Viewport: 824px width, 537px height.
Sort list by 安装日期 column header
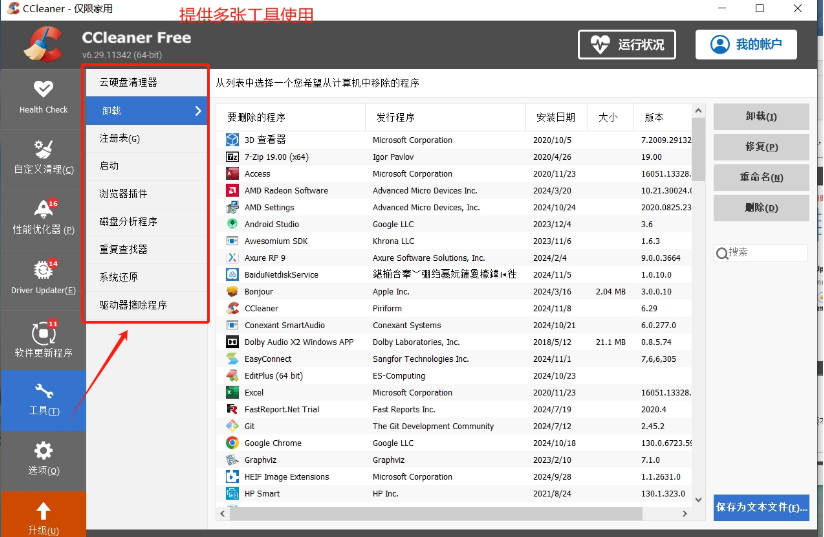556,117
